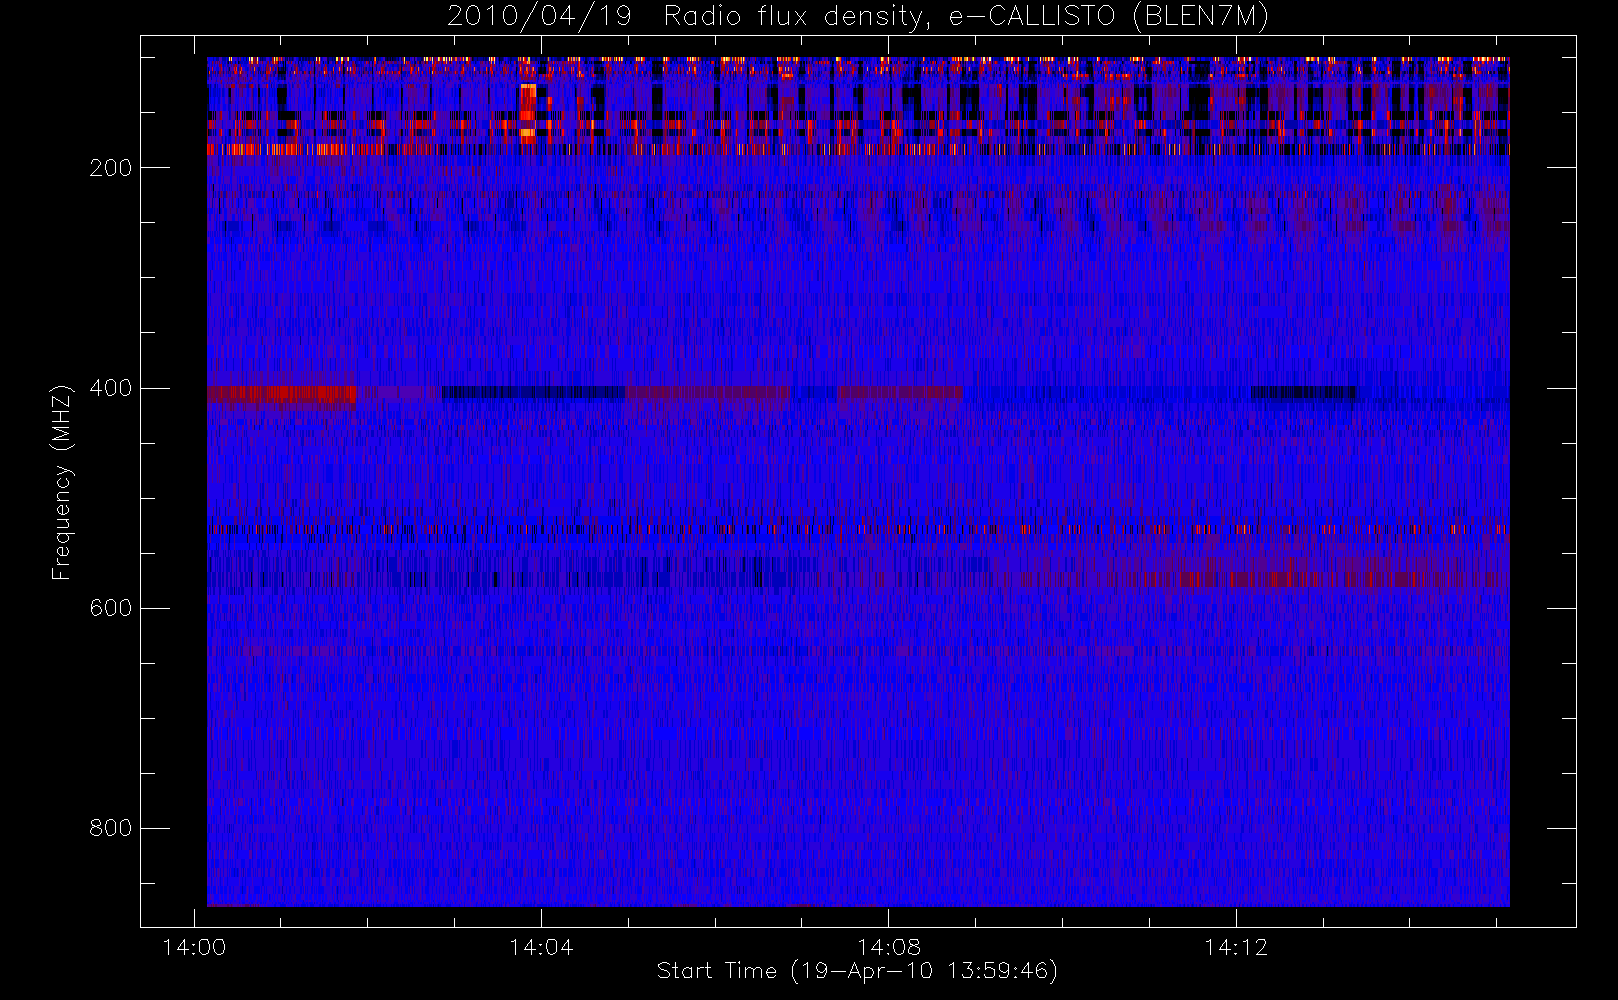Click the '400' frequency tick label
This screenshot has height=1000, width=1618.
111,388
